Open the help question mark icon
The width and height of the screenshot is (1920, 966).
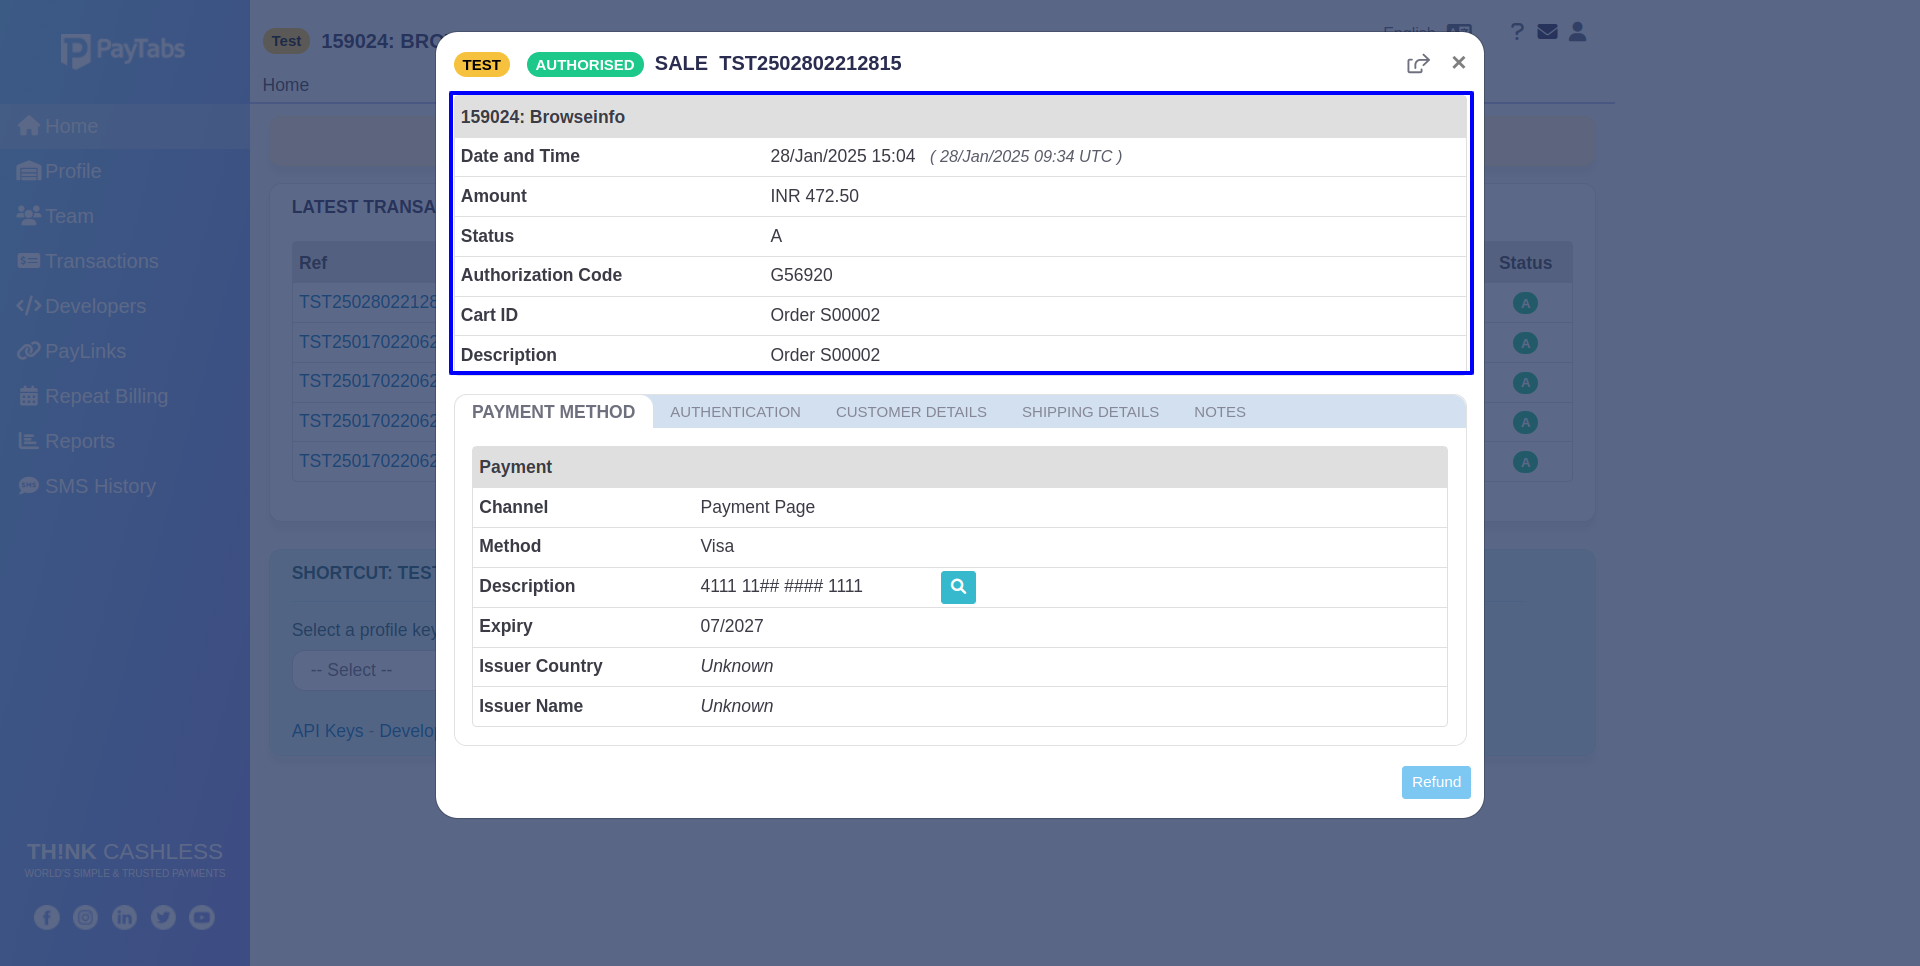pyautogui.click(x=1516, y=32)
